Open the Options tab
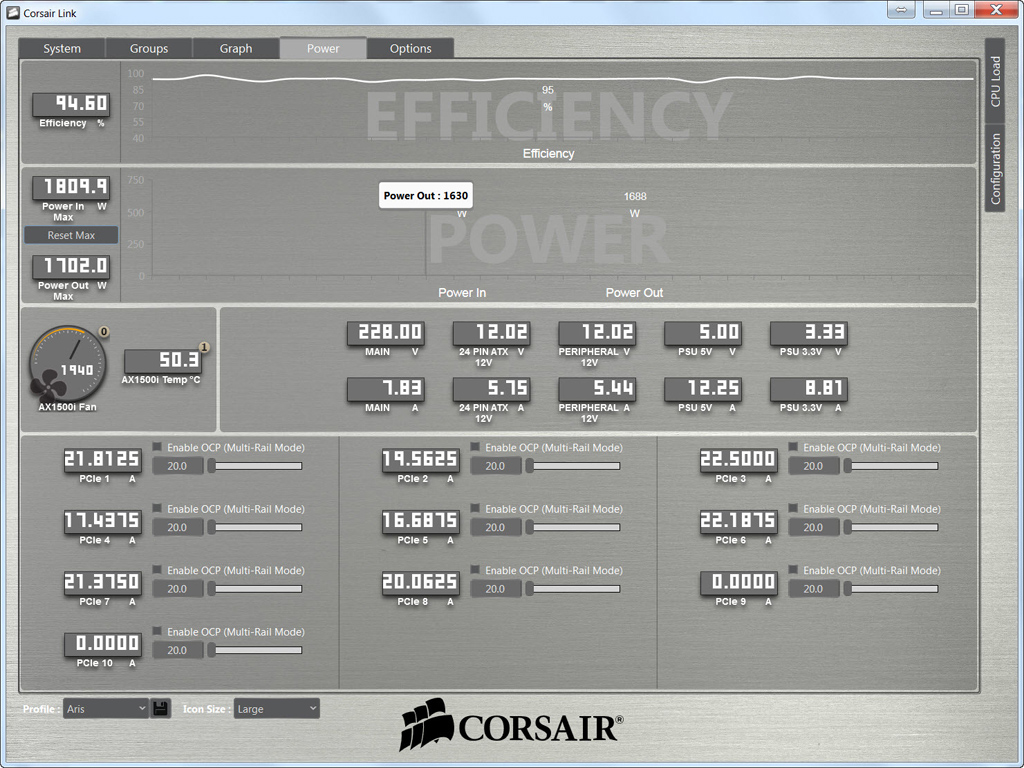Image resolution: width=1024 pixels, height=768 pixels. pyautogui.click(x=411, y=48)
